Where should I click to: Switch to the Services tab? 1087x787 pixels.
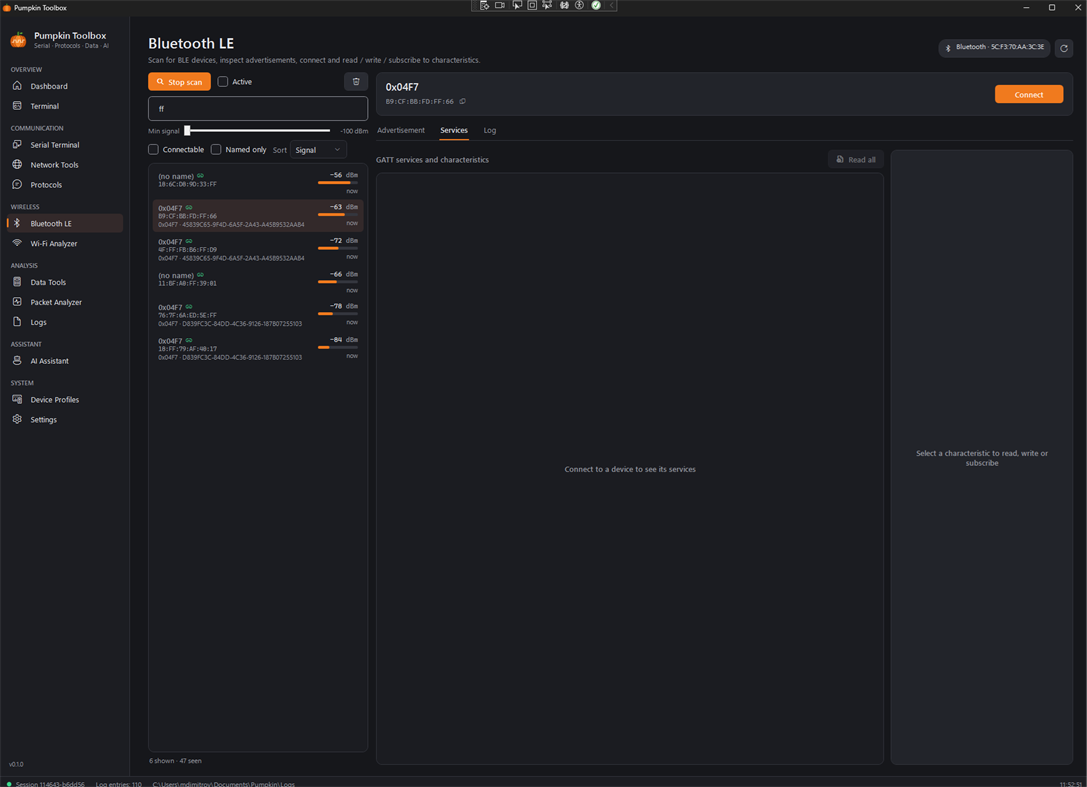(x=454, y=130)
